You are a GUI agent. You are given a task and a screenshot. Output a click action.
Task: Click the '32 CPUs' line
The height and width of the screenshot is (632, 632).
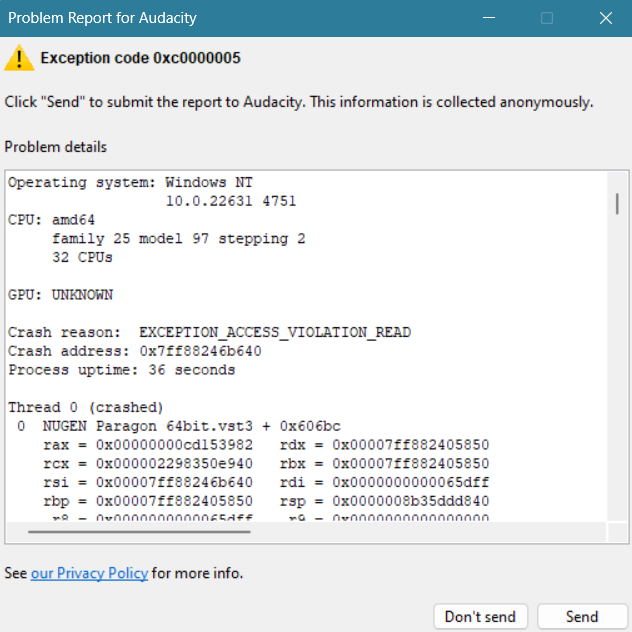coord(82,257)
